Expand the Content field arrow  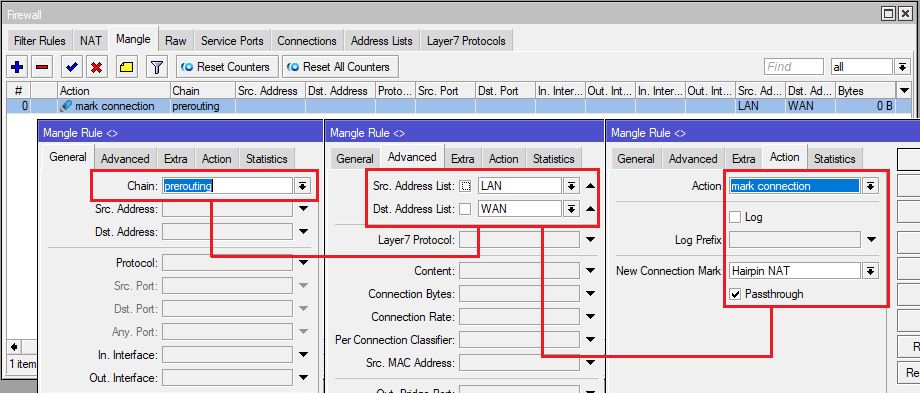[590, 270]
